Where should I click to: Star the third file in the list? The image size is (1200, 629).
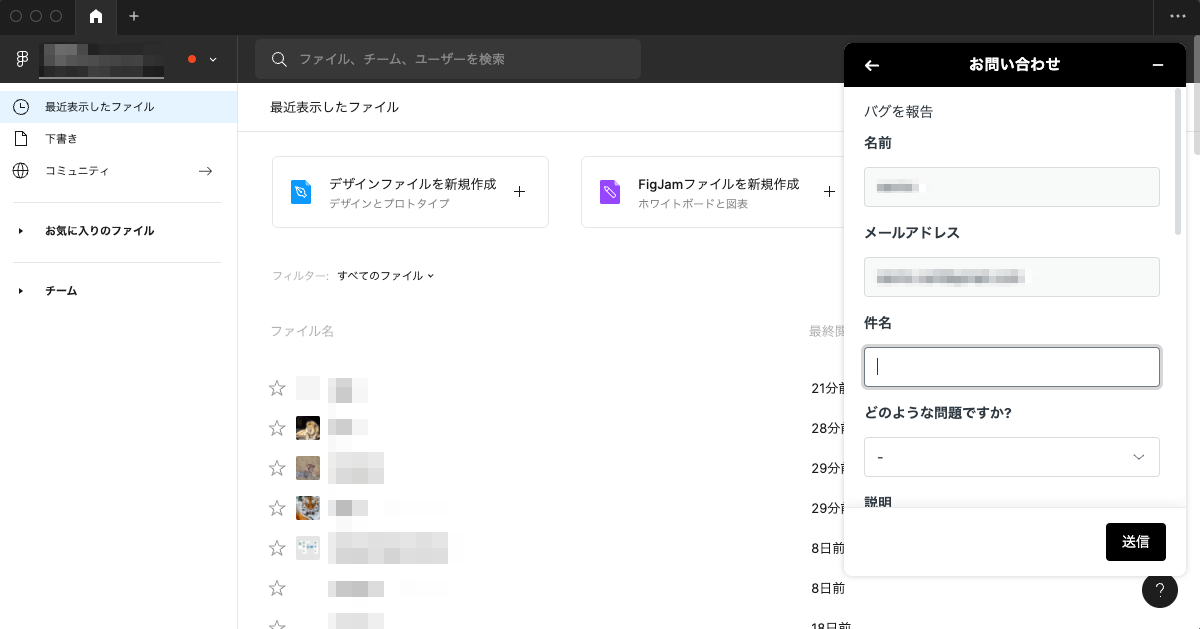click(277, 468)
